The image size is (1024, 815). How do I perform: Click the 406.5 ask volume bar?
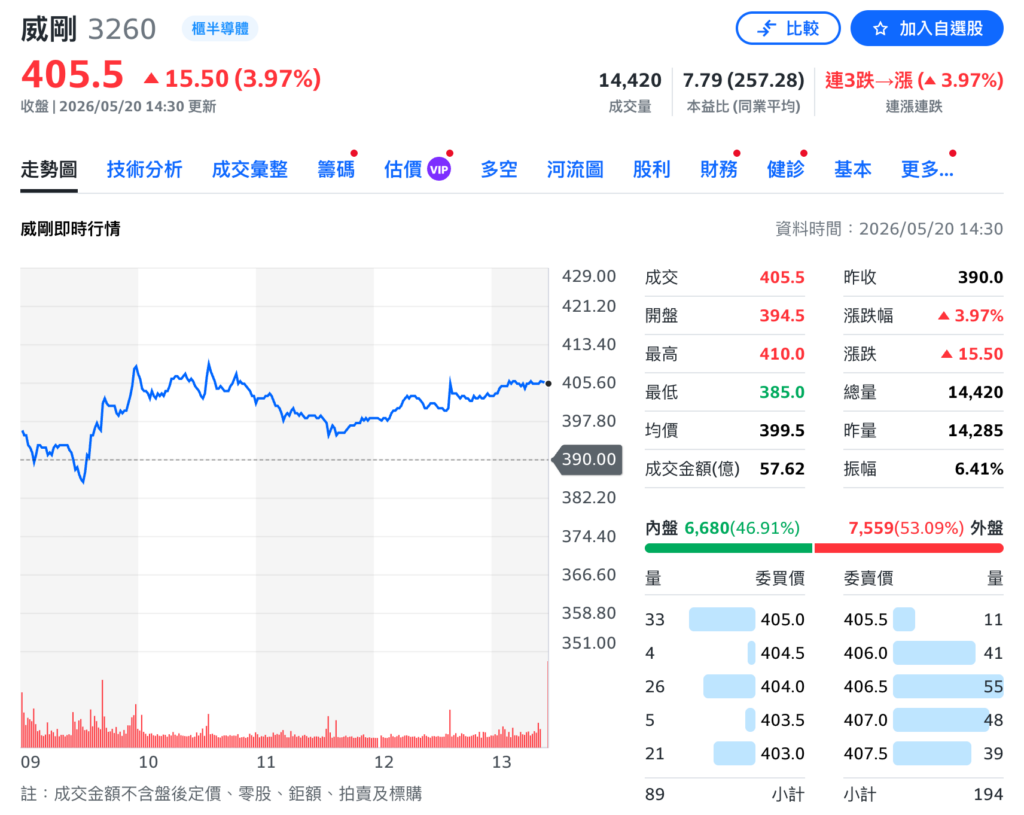coord(948,686)
